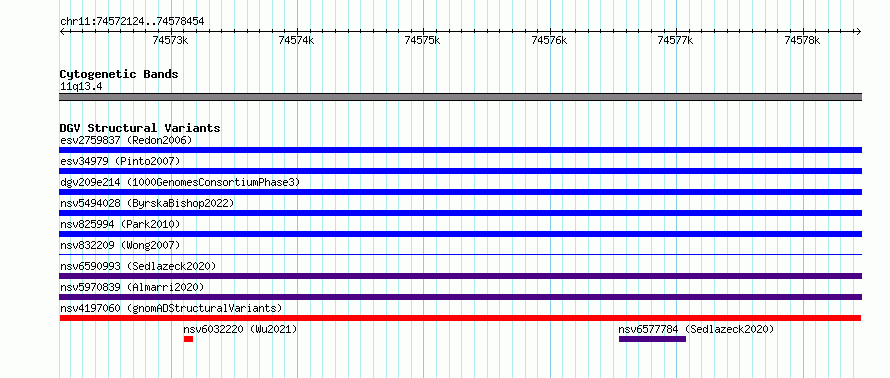Click the chr11:74572124..74578454 coordinate label
This screenshot has width=890, height=378.
132,22
